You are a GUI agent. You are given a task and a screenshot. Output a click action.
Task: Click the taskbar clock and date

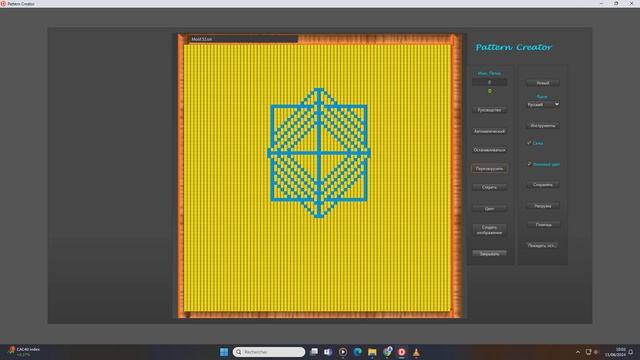point(615,352)
